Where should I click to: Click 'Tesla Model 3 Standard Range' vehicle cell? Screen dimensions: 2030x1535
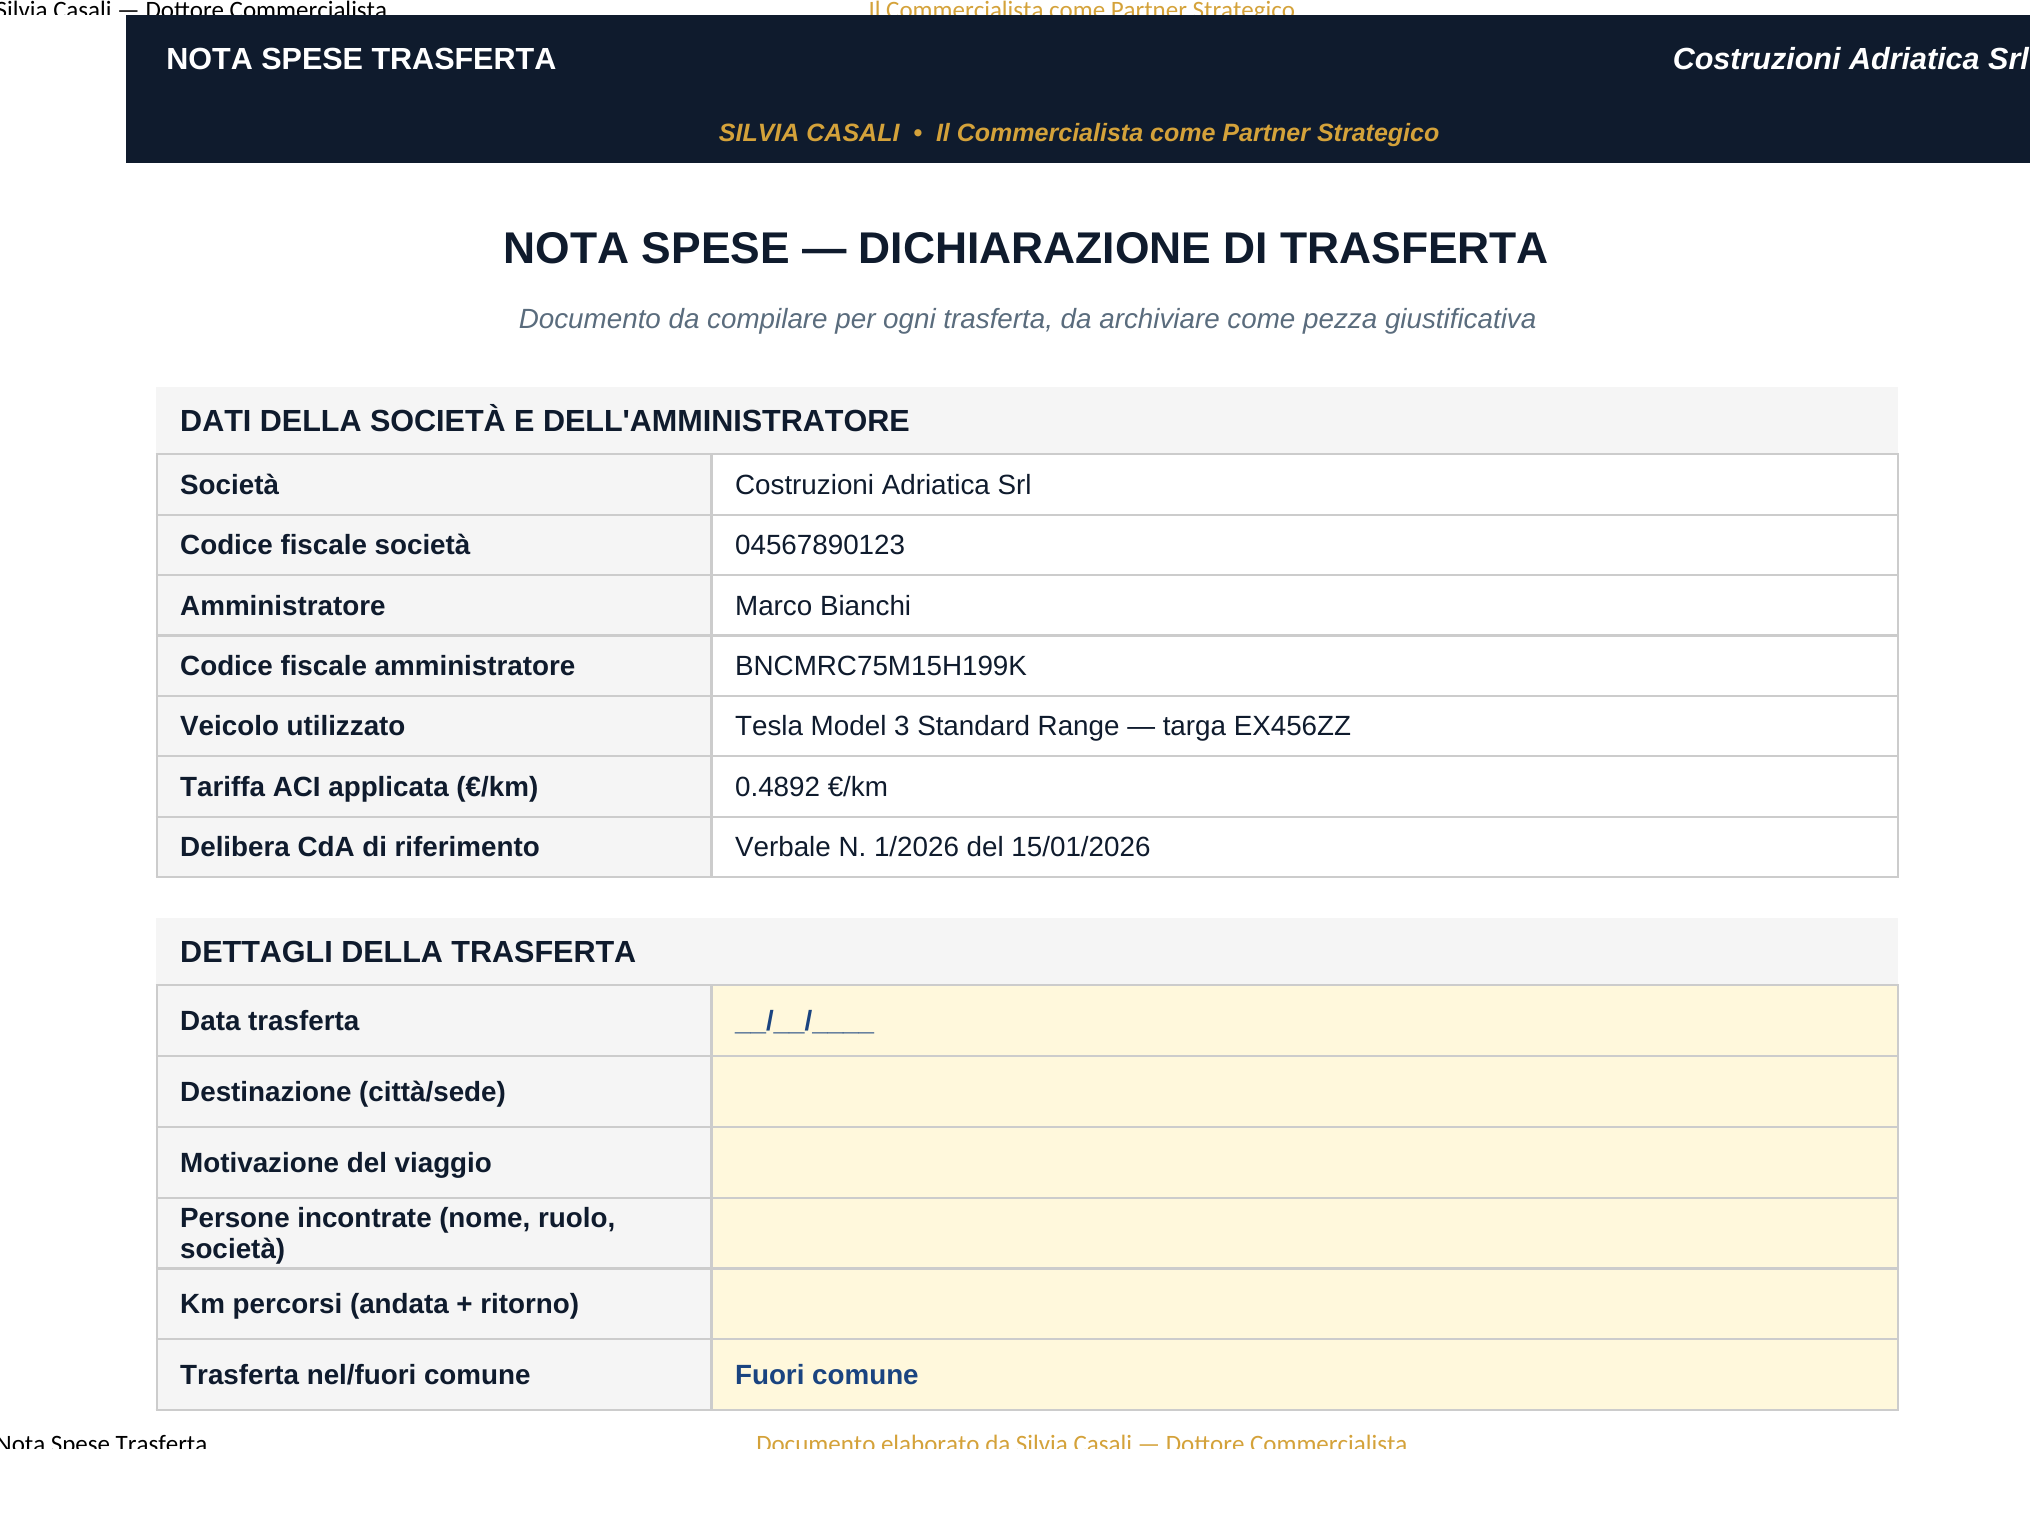(x=1304, y=726)
